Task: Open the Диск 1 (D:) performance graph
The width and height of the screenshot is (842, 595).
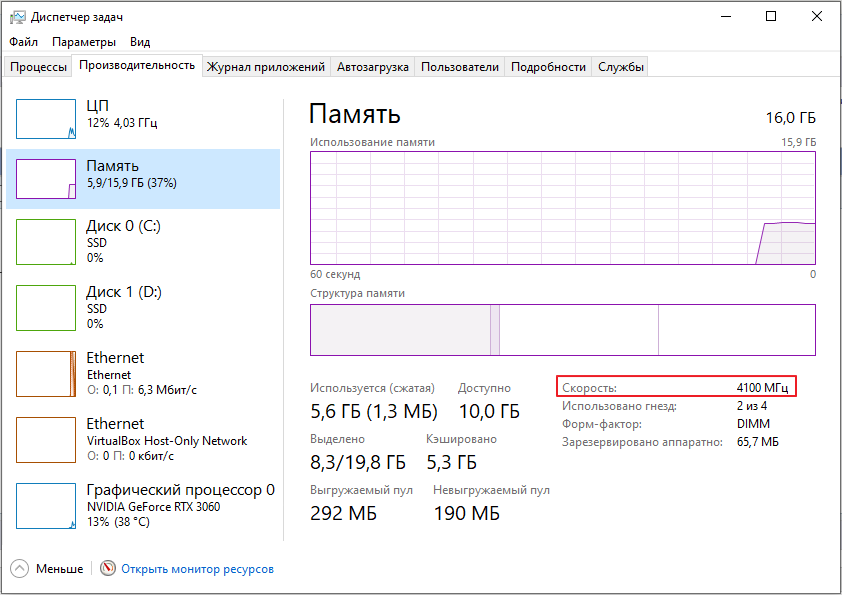Action: (46, 307)
